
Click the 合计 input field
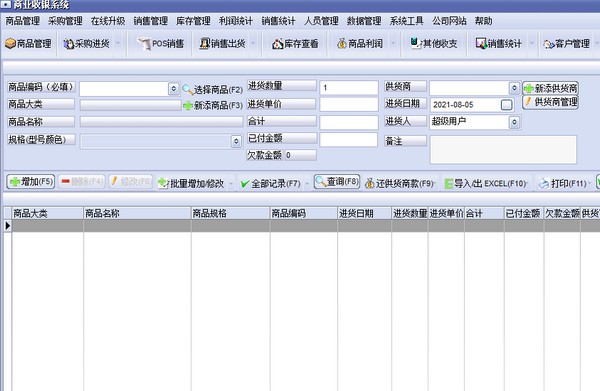(x=349, y=122)
